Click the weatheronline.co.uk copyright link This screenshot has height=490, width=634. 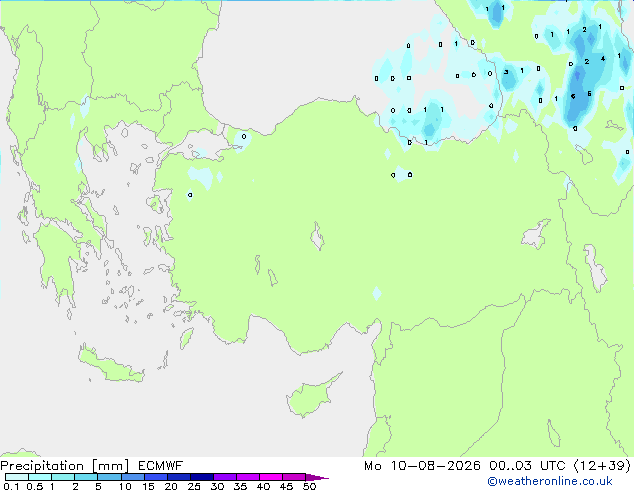pyautogui.click(x=550, y=482)
